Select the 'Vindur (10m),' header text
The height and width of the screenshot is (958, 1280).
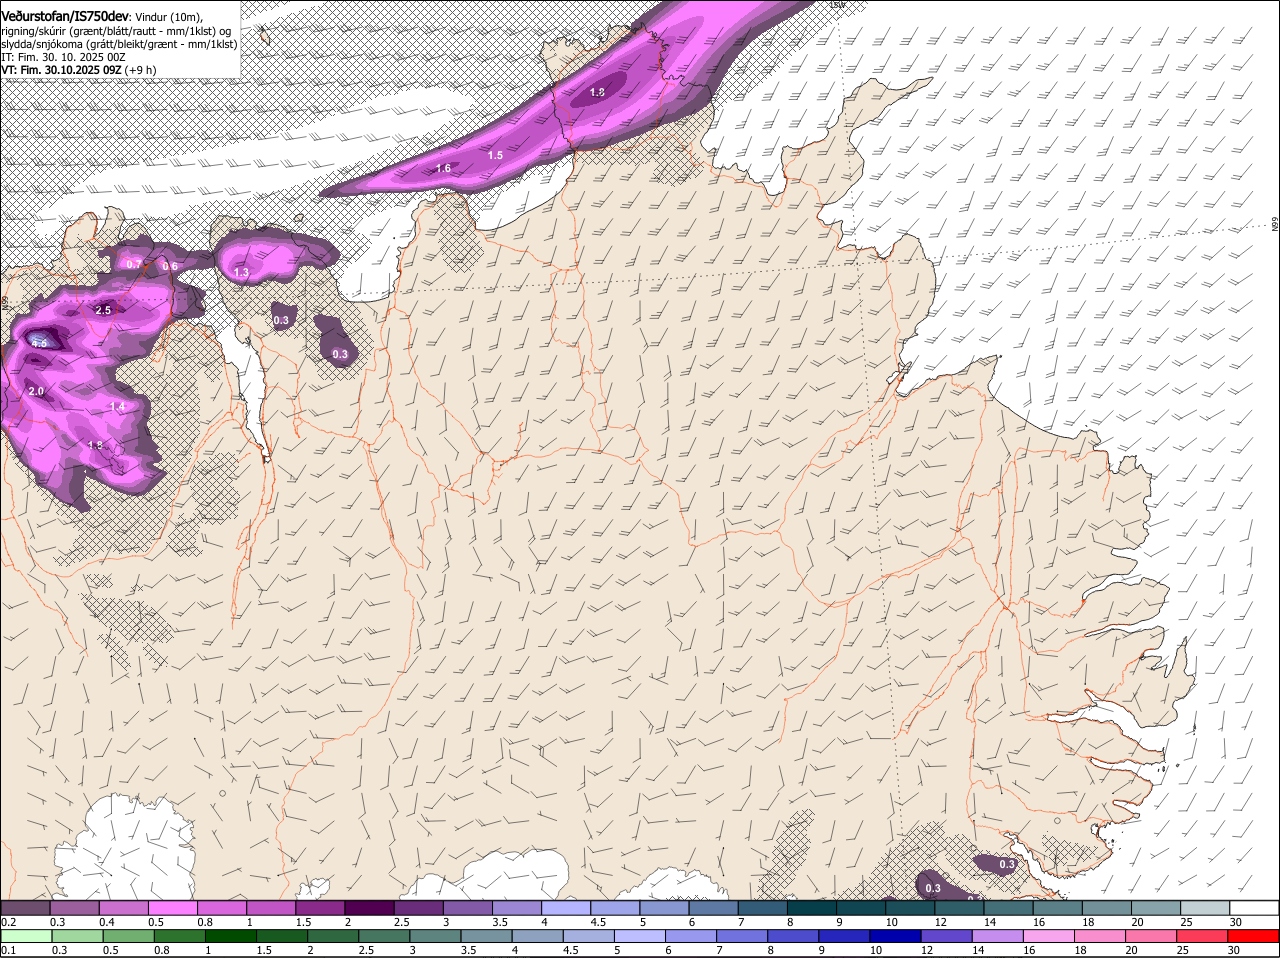click(x=168, y=16)
